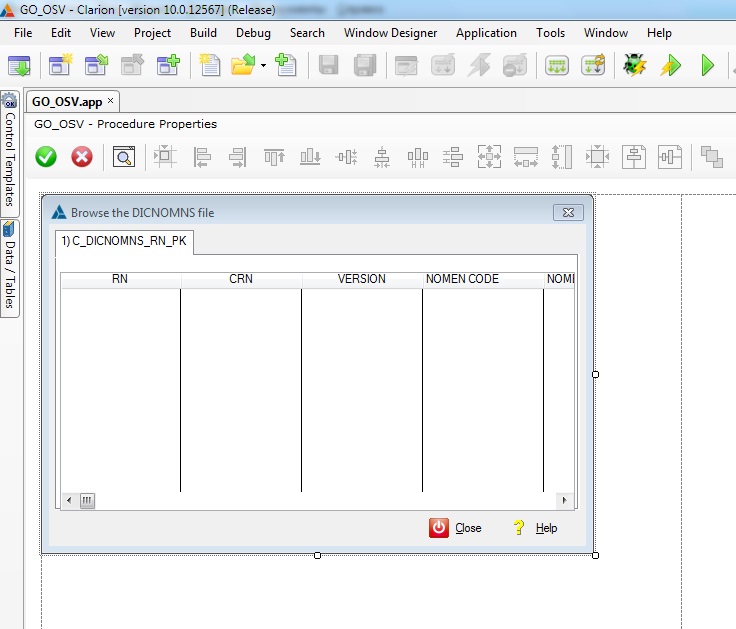This screenshot has height=629, width=736.
Task: Open the dropdown arrow beside Open folder icon
Action: [263, 66]
